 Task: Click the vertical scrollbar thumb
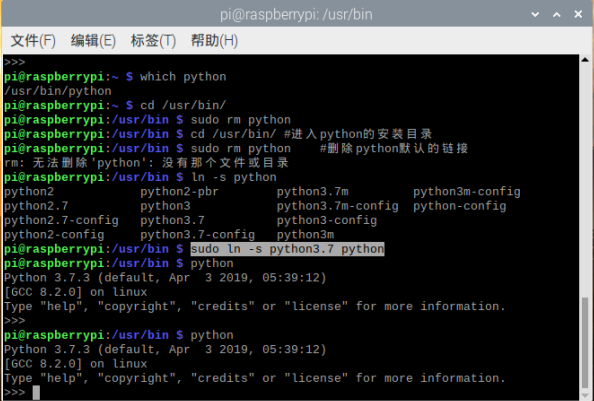585,346
